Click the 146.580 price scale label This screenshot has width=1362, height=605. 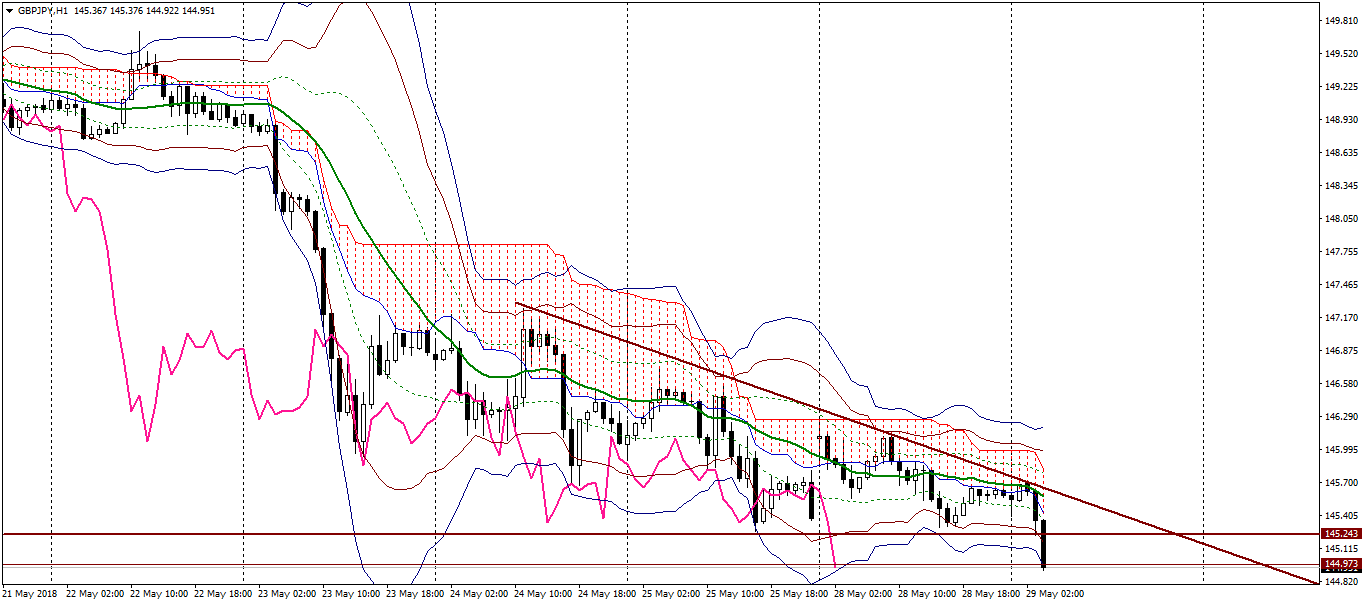pyautogui.click(x=1340, y=383)
